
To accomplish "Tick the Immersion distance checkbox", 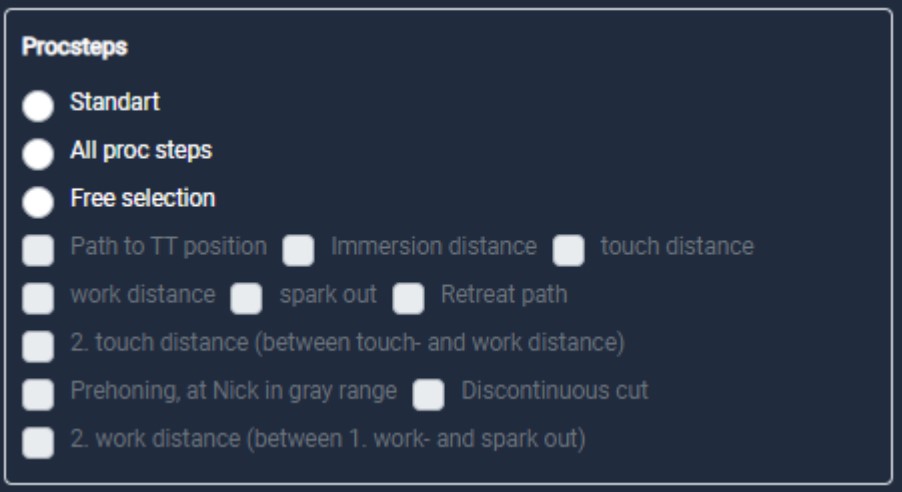I will [298, 250].
